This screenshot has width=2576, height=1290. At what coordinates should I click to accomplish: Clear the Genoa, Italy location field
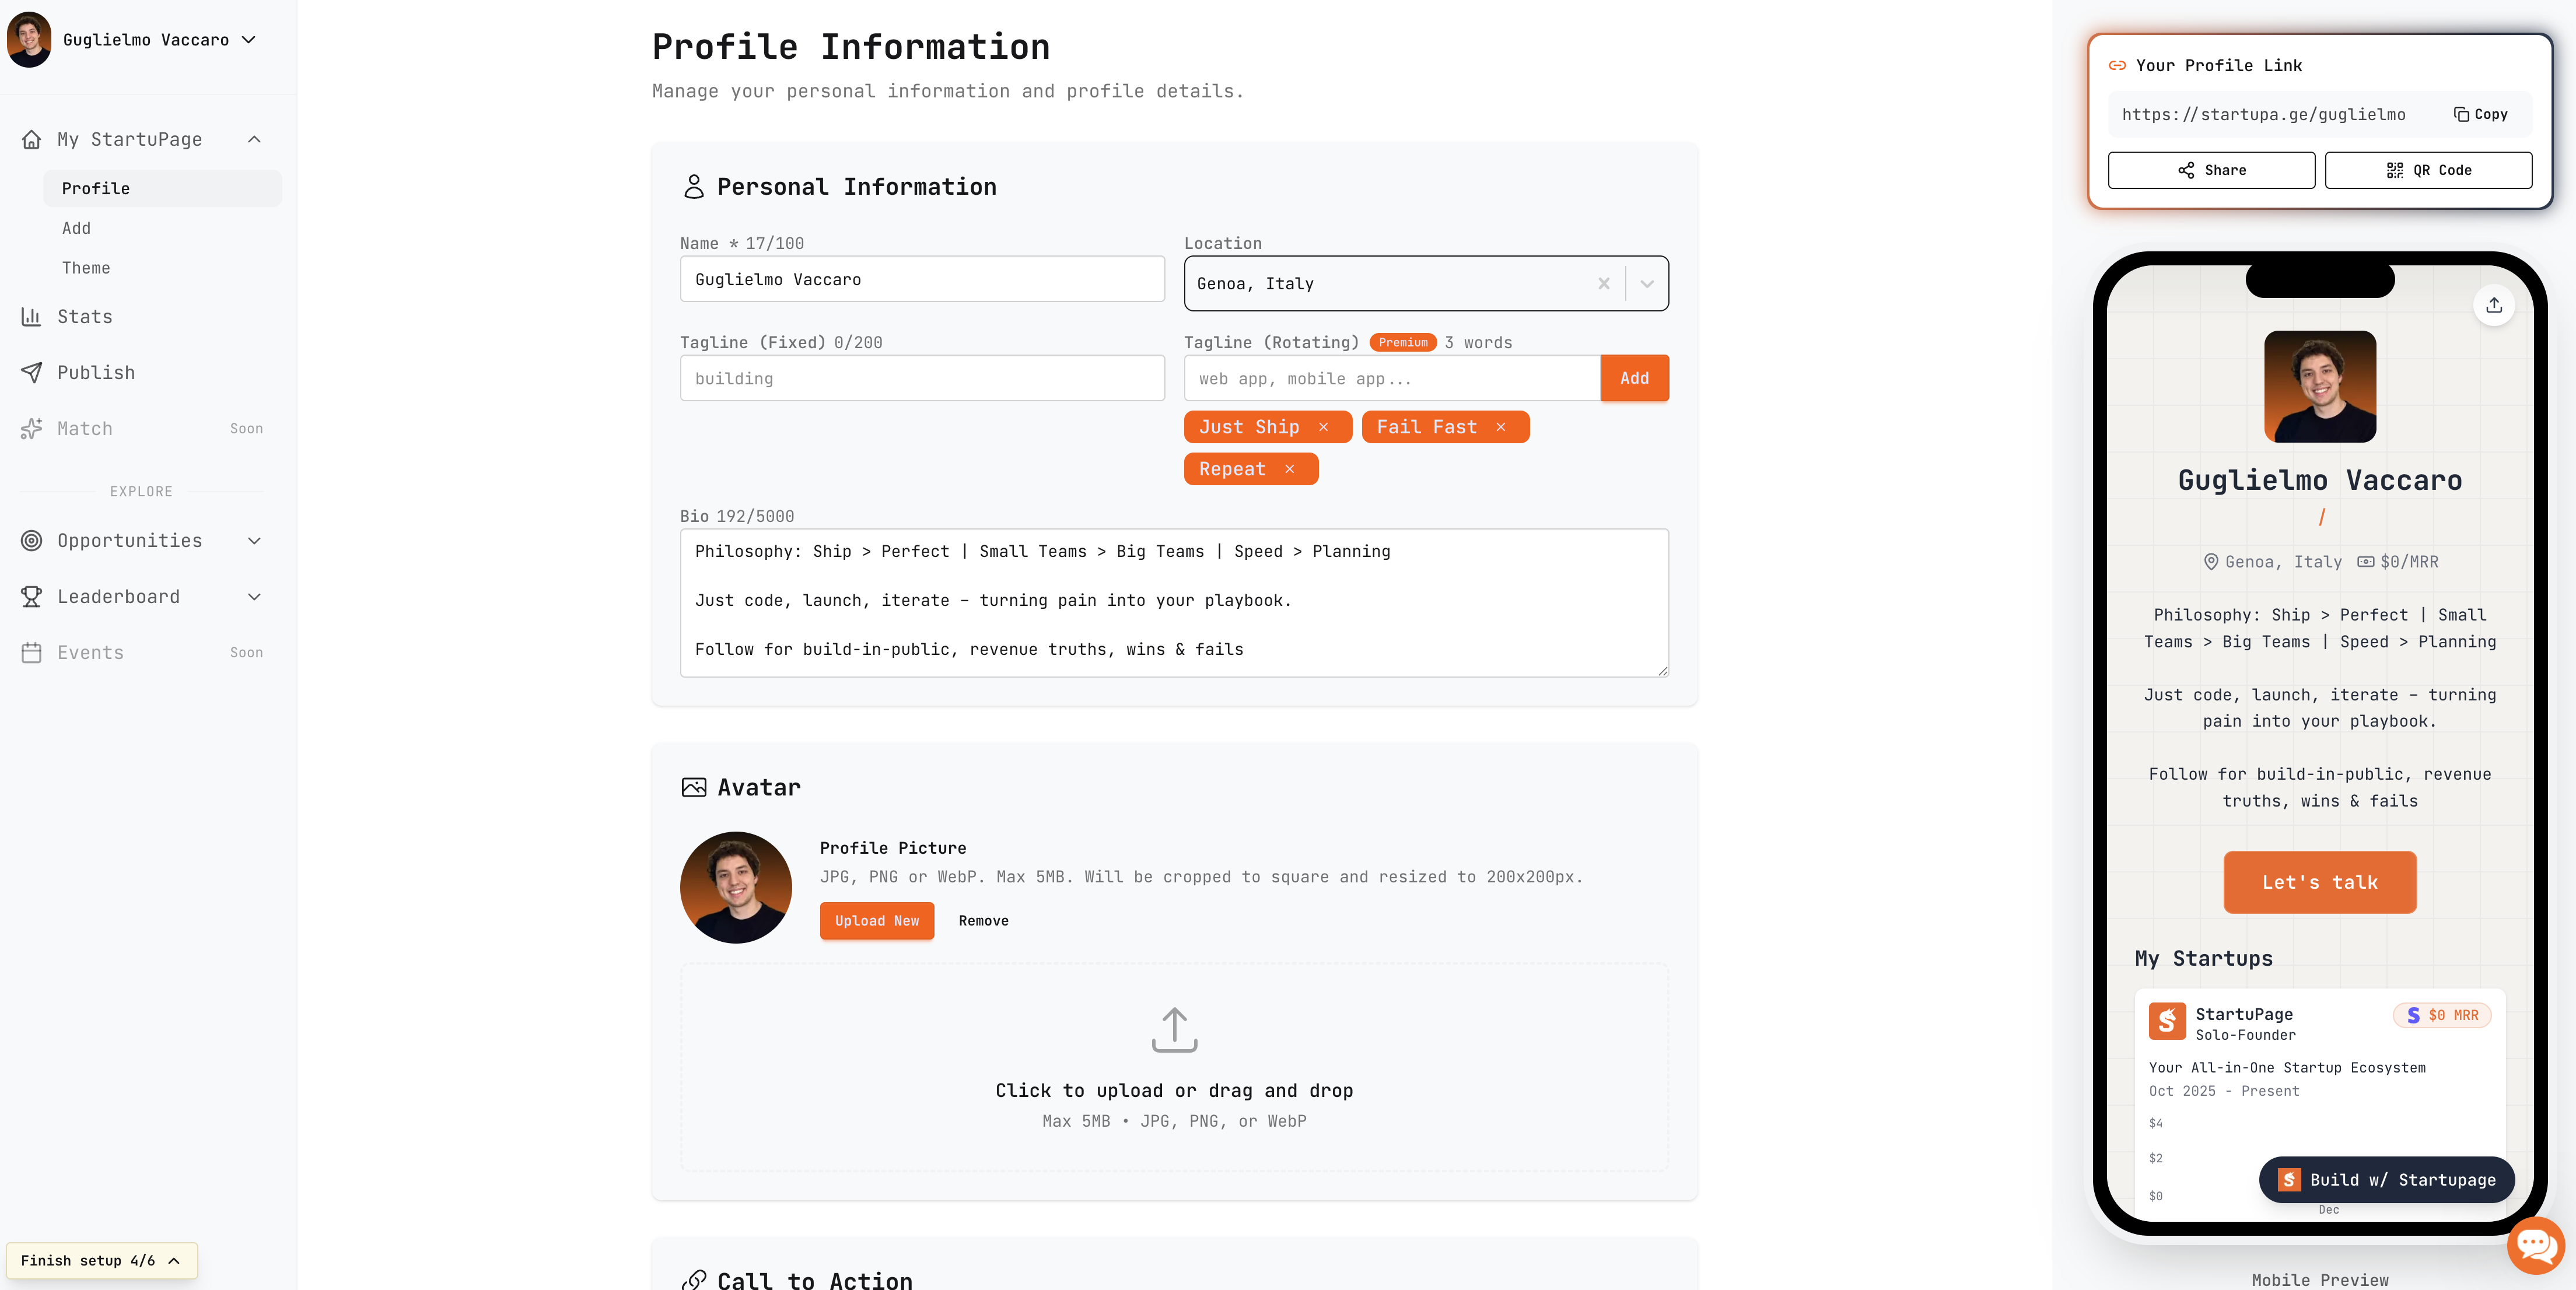pos(1603,284)
